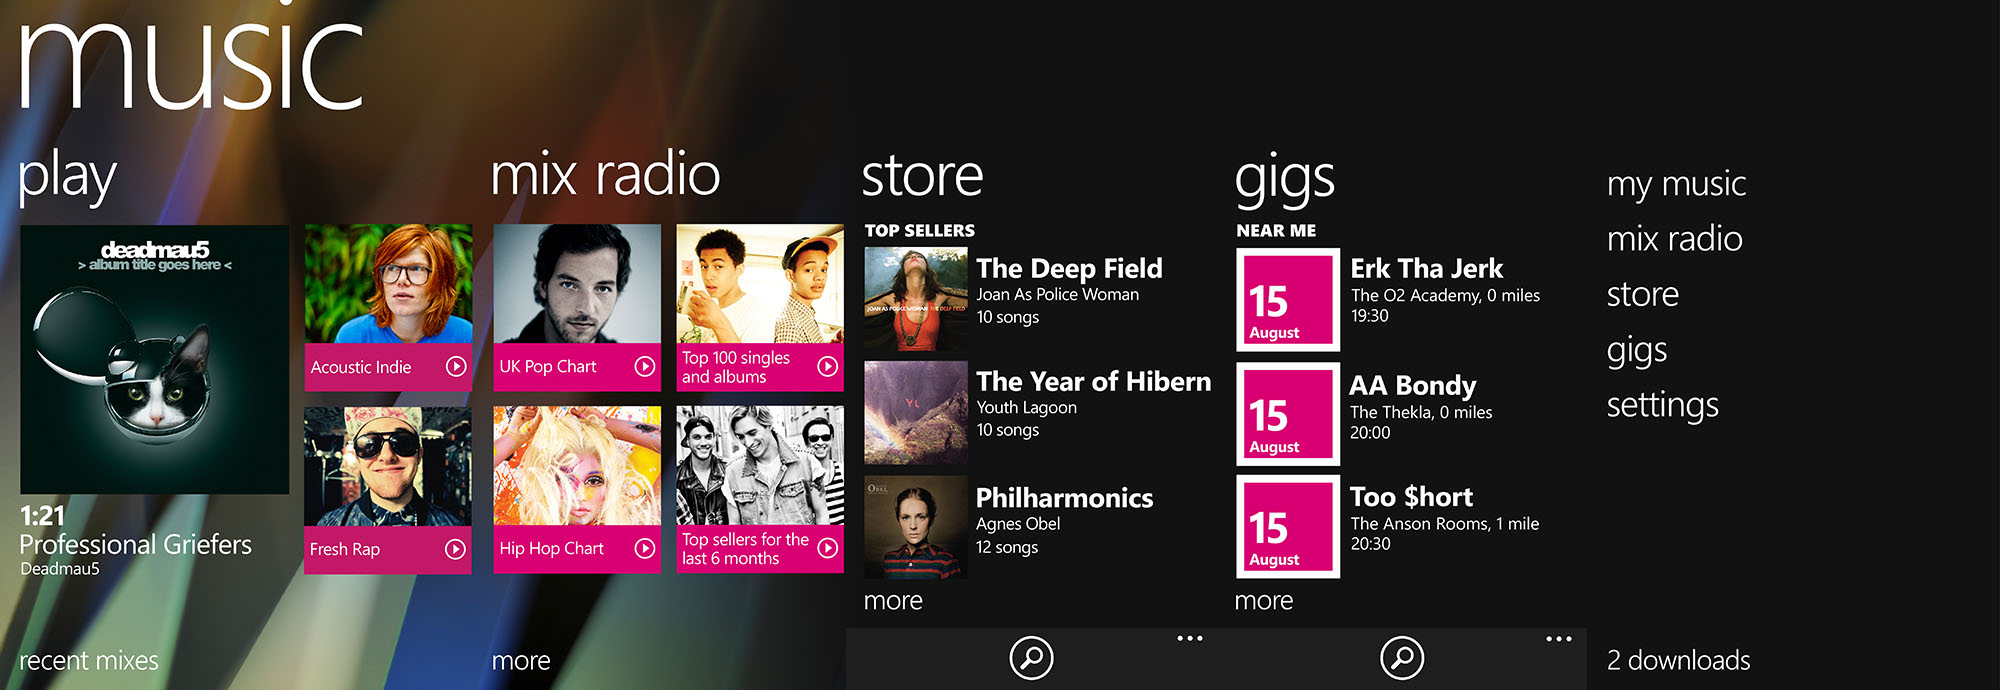Expand the store app bar ellipsis
This screenshot has width=2000, height=690.
(1190, 638)
